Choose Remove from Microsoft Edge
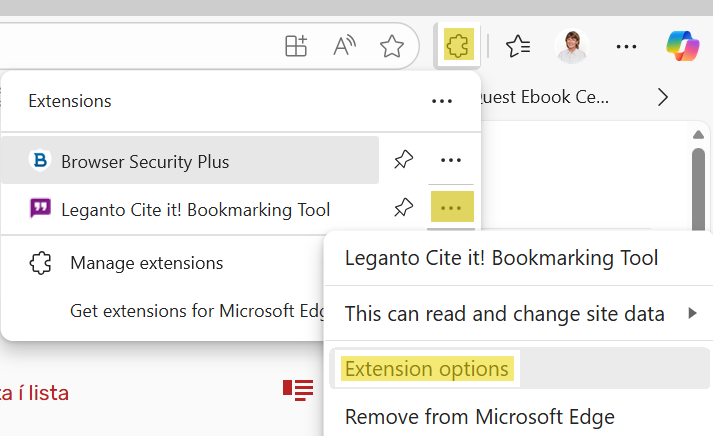This screenshot has height=436, width=713. [x=479, y=416]
